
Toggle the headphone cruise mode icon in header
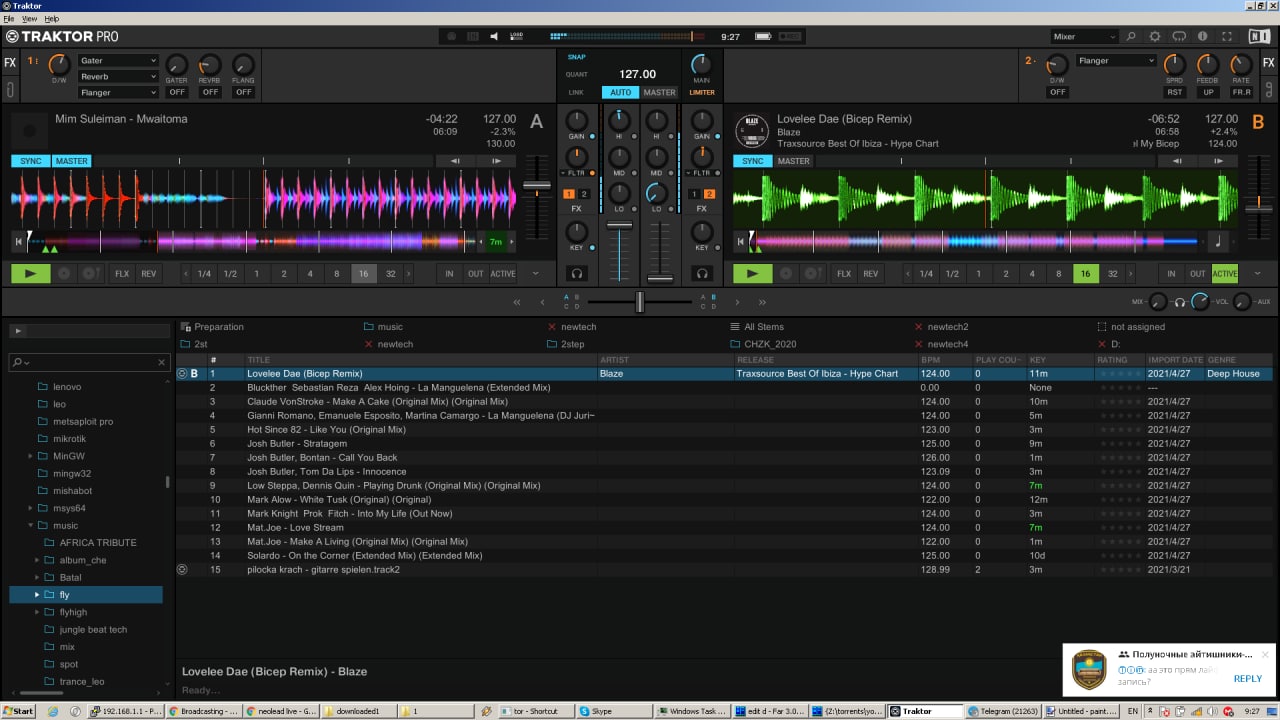point(1179,36)
